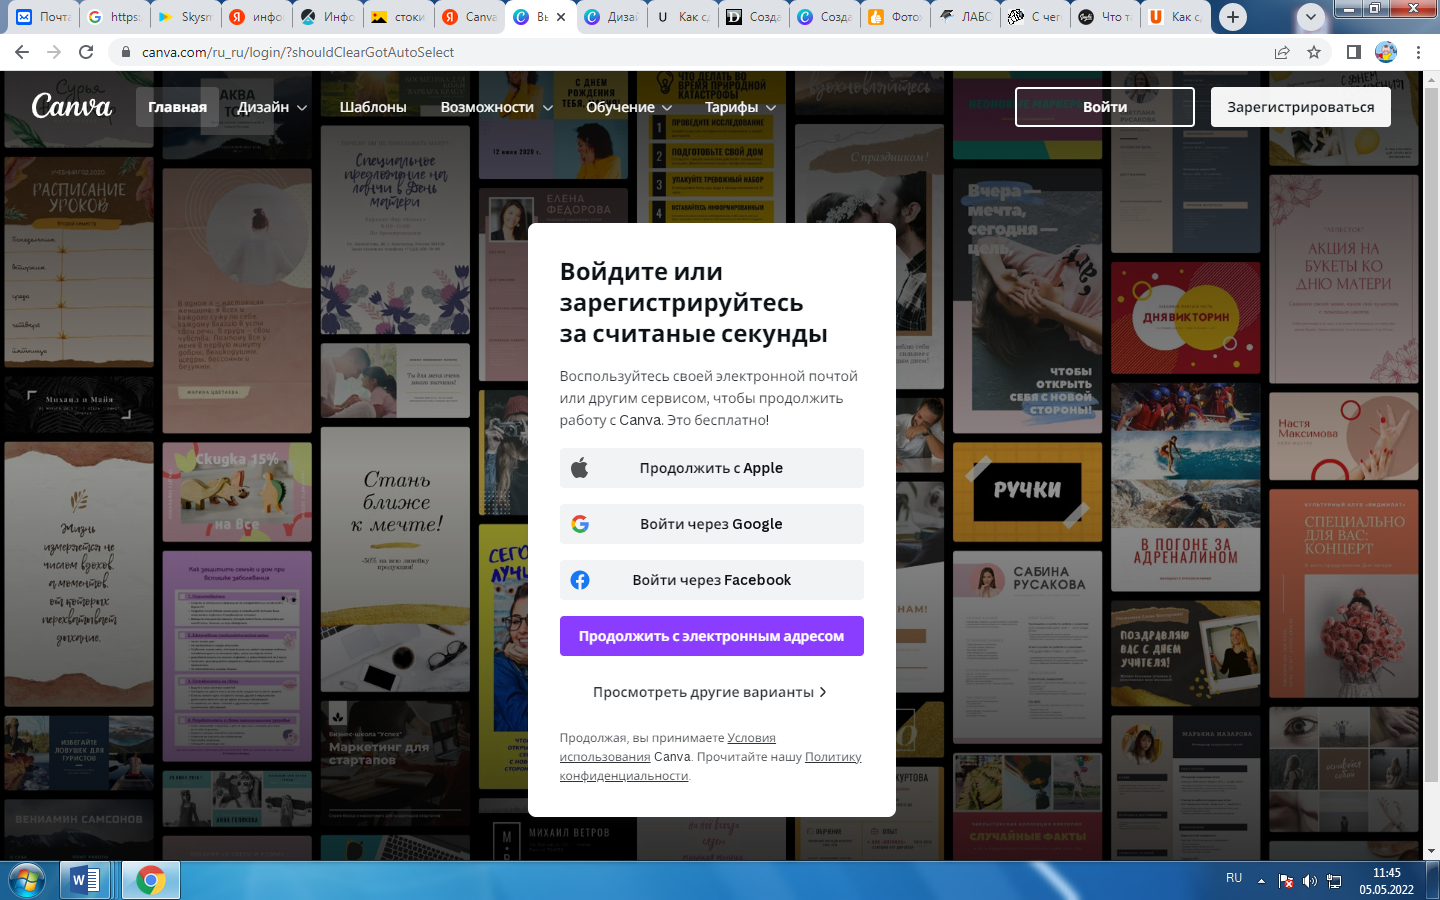Click the browser forward arrow
This screenshot has width=1440, height=900.
pyautogui.click(x=54, y=52)
